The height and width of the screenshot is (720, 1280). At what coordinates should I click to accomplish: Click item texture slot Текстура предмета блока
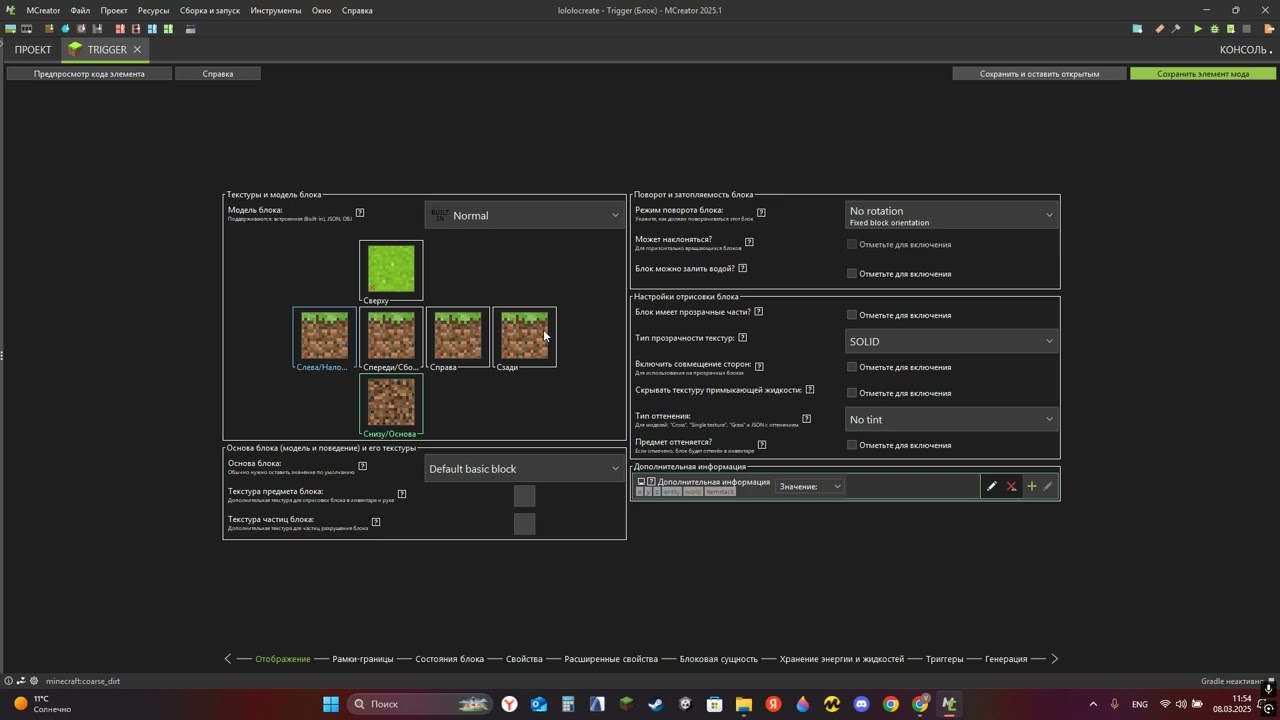[524, 496]
